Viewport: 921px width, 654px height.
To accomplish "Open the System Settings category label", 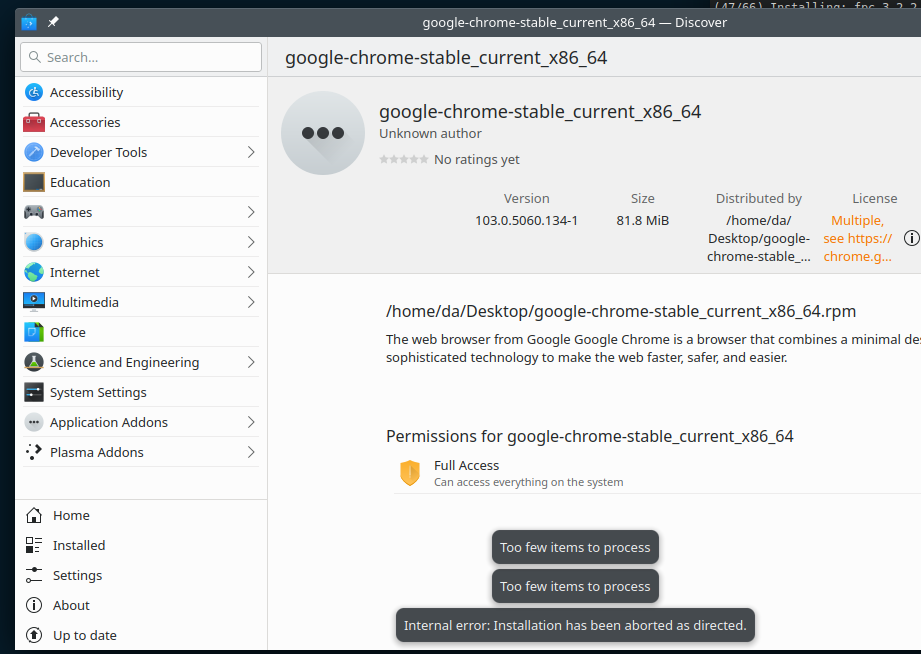I will coord(98,392).
